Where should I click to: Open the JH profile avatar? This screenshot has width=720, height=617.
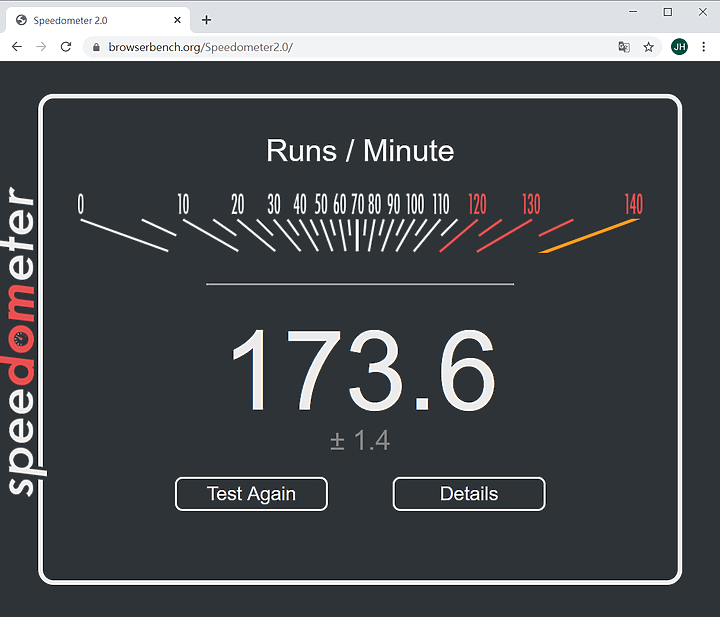(679, 46)
